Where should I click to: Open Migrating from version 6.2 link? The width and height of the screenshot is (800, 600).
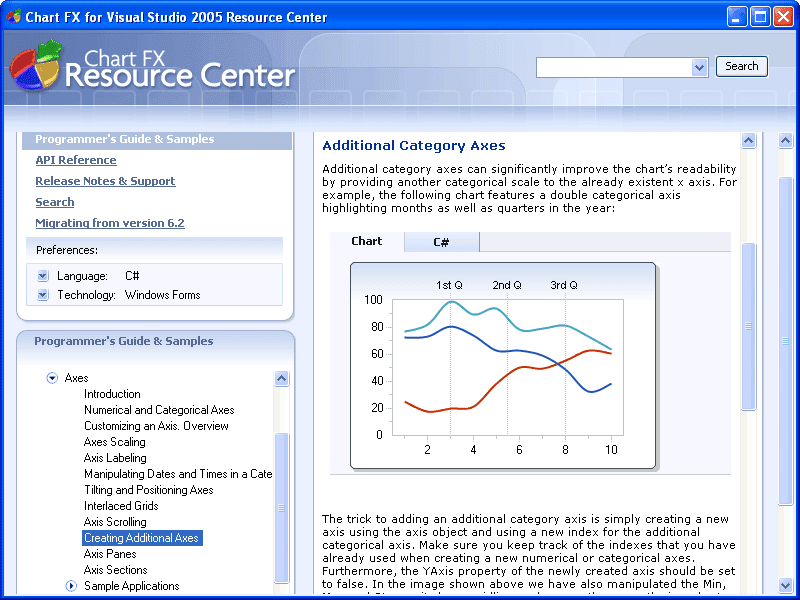[110, 223]
